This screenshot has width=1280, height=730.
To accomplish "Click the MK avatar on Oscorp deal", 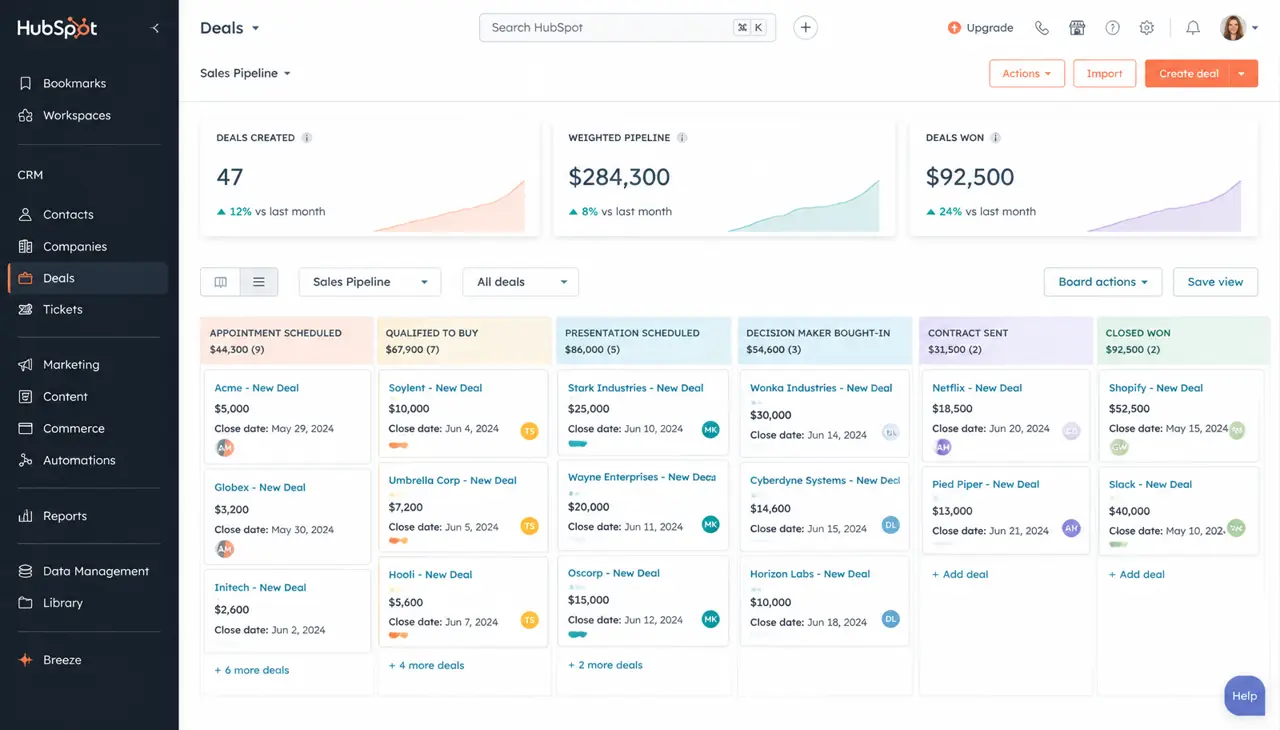I will 711,619.
